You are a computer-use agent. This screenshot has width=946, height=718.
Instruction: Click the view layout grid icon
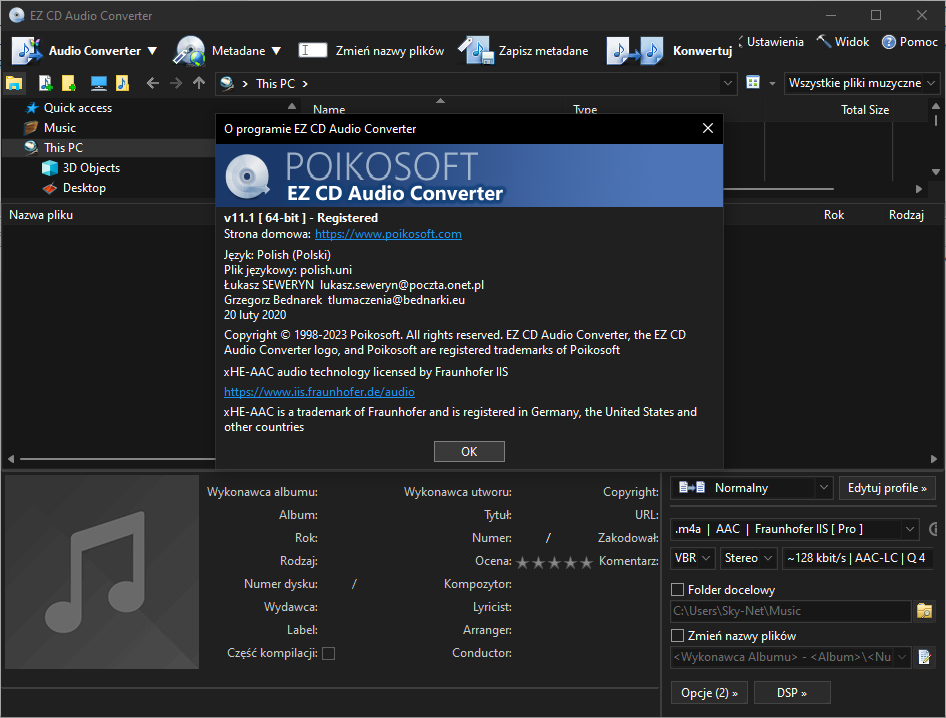753,83
